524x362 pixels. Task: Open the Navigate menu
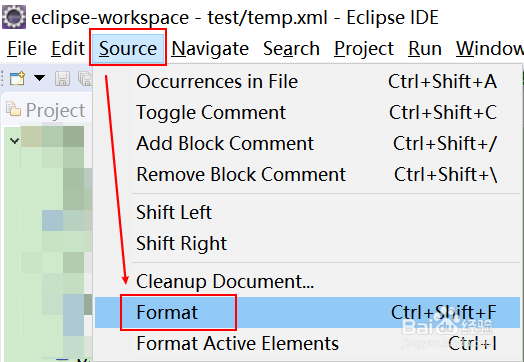(x=210, y=48)
